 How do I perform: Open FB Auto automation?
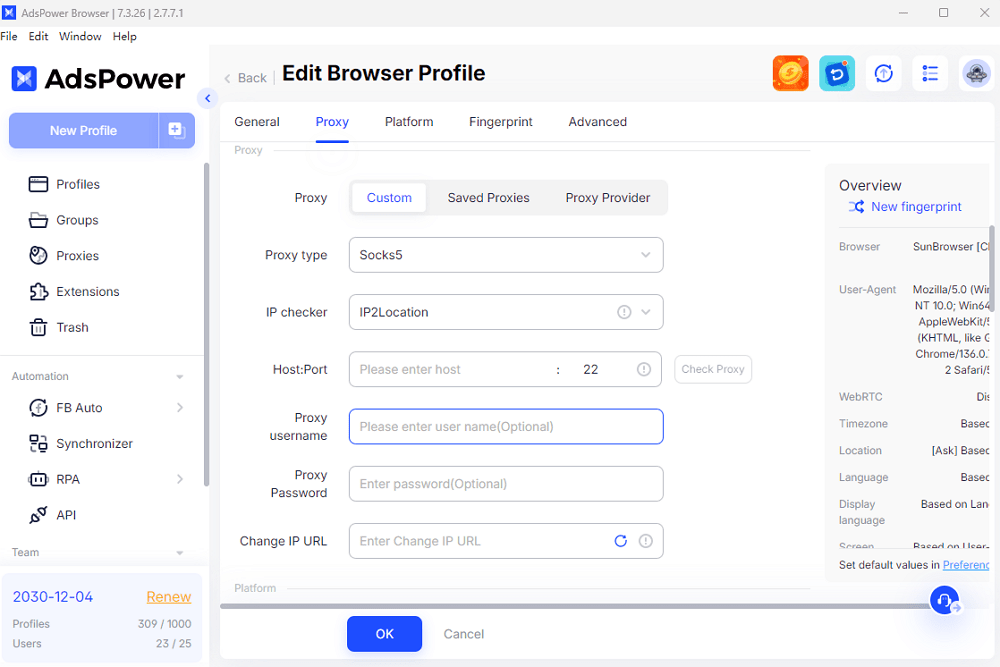[x=66, y=407]
